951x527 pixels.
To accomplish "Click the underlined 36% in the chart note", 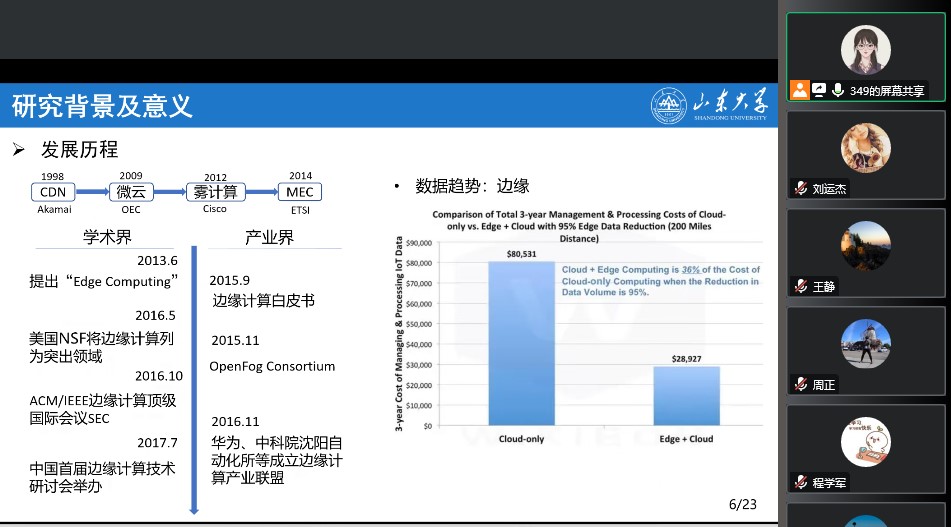I will [690, 270].
